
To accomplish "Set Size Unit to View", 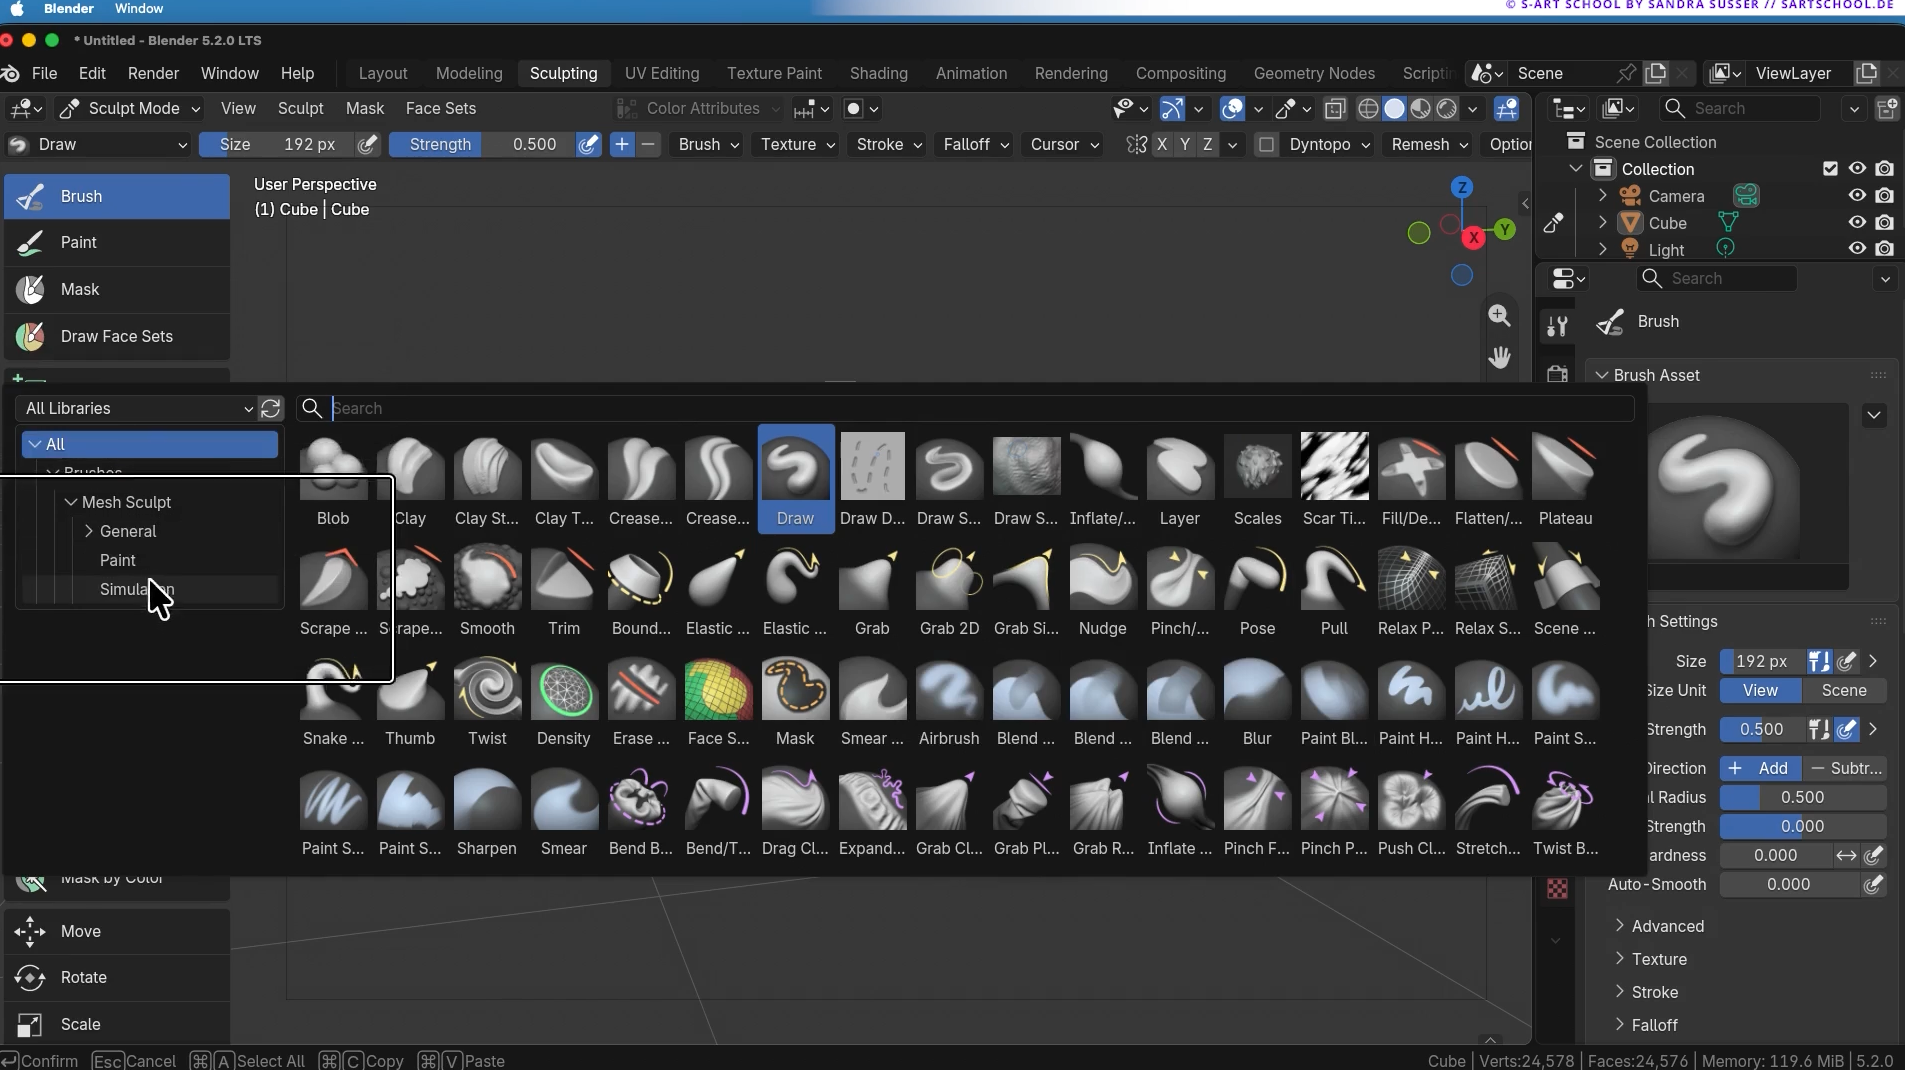I will click(1760, 690).
